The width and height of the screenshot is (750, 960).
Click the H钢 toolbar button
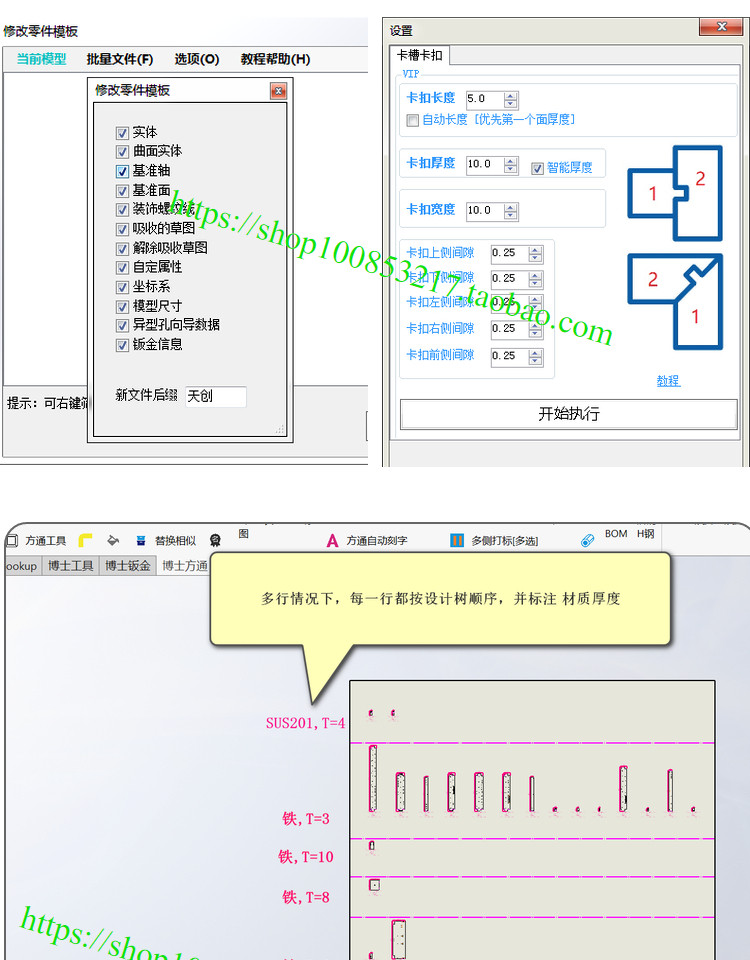click(645, 534)
